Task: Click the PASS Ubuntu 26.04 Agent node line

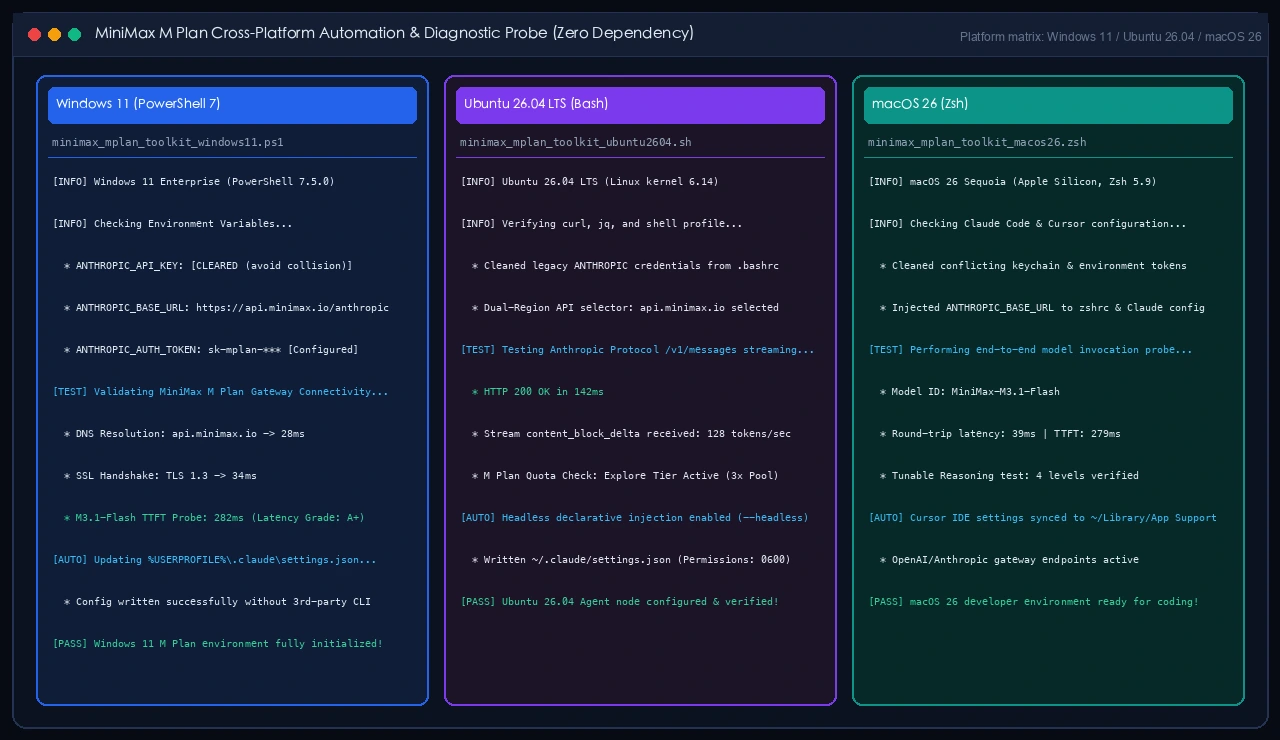Action: (x=620, y=602)
